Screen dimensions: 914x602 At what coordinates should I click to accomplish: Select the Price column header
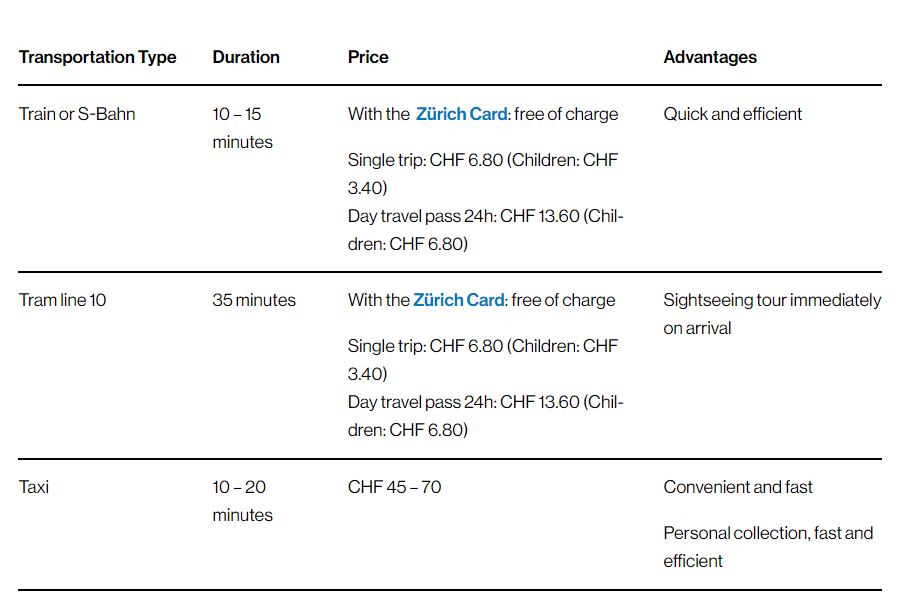tap(368, 57)
